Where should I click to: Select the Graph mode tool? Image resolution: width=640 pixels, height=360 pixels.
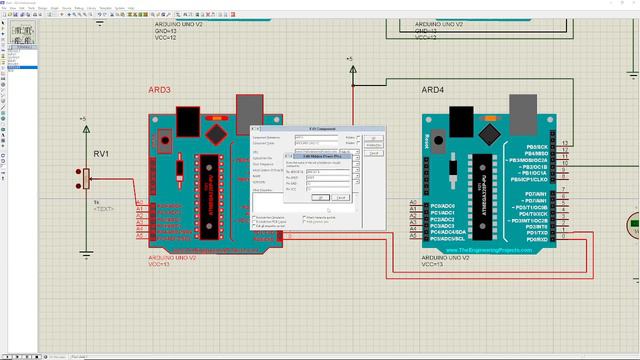(3, 73)
